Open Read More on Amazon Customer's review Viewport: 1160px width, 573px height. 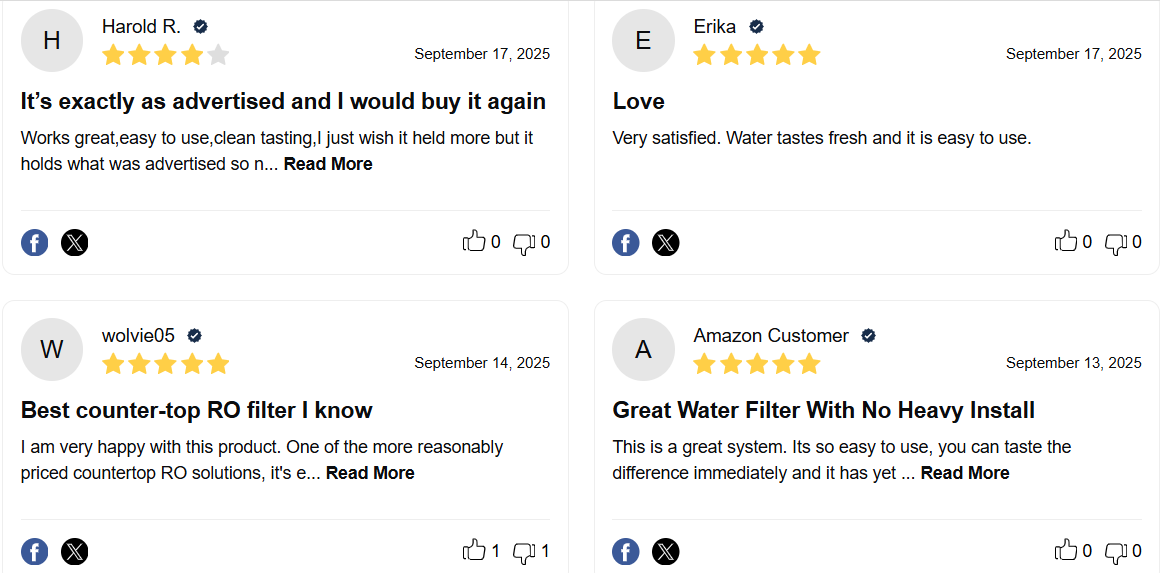965,473
